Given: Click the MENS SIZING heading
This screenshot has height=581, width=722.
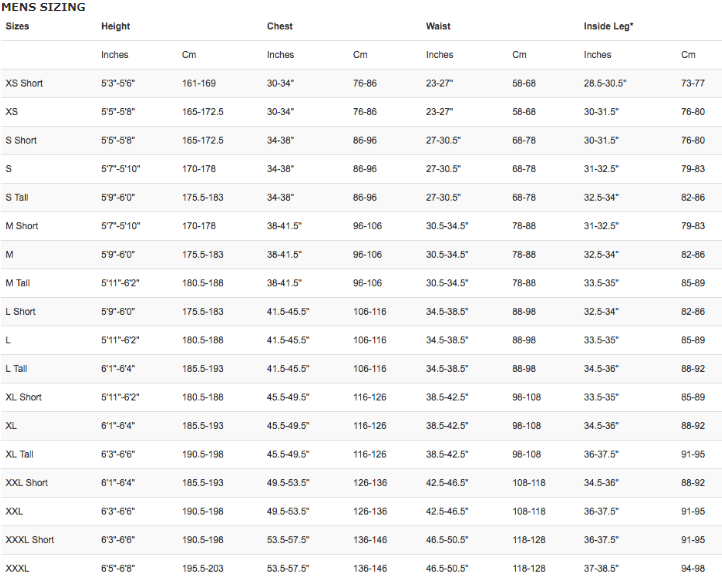Looking at the screenshot, I should (x=43, y=7).
